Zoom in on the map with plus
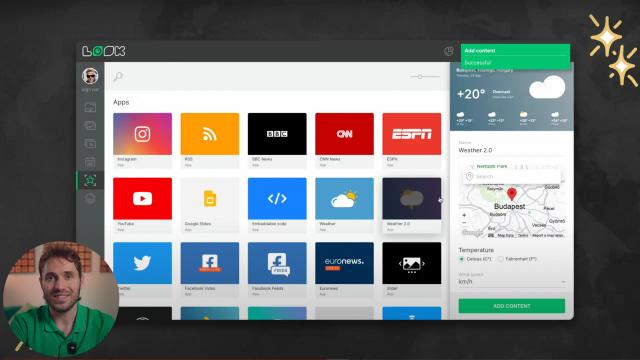Viewport: 640px width, 360px height. (x=464, y=215)
